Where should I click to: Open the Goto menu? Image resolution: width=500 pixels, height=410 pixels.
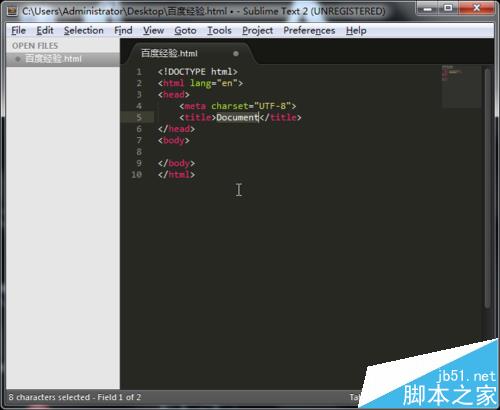185,31
